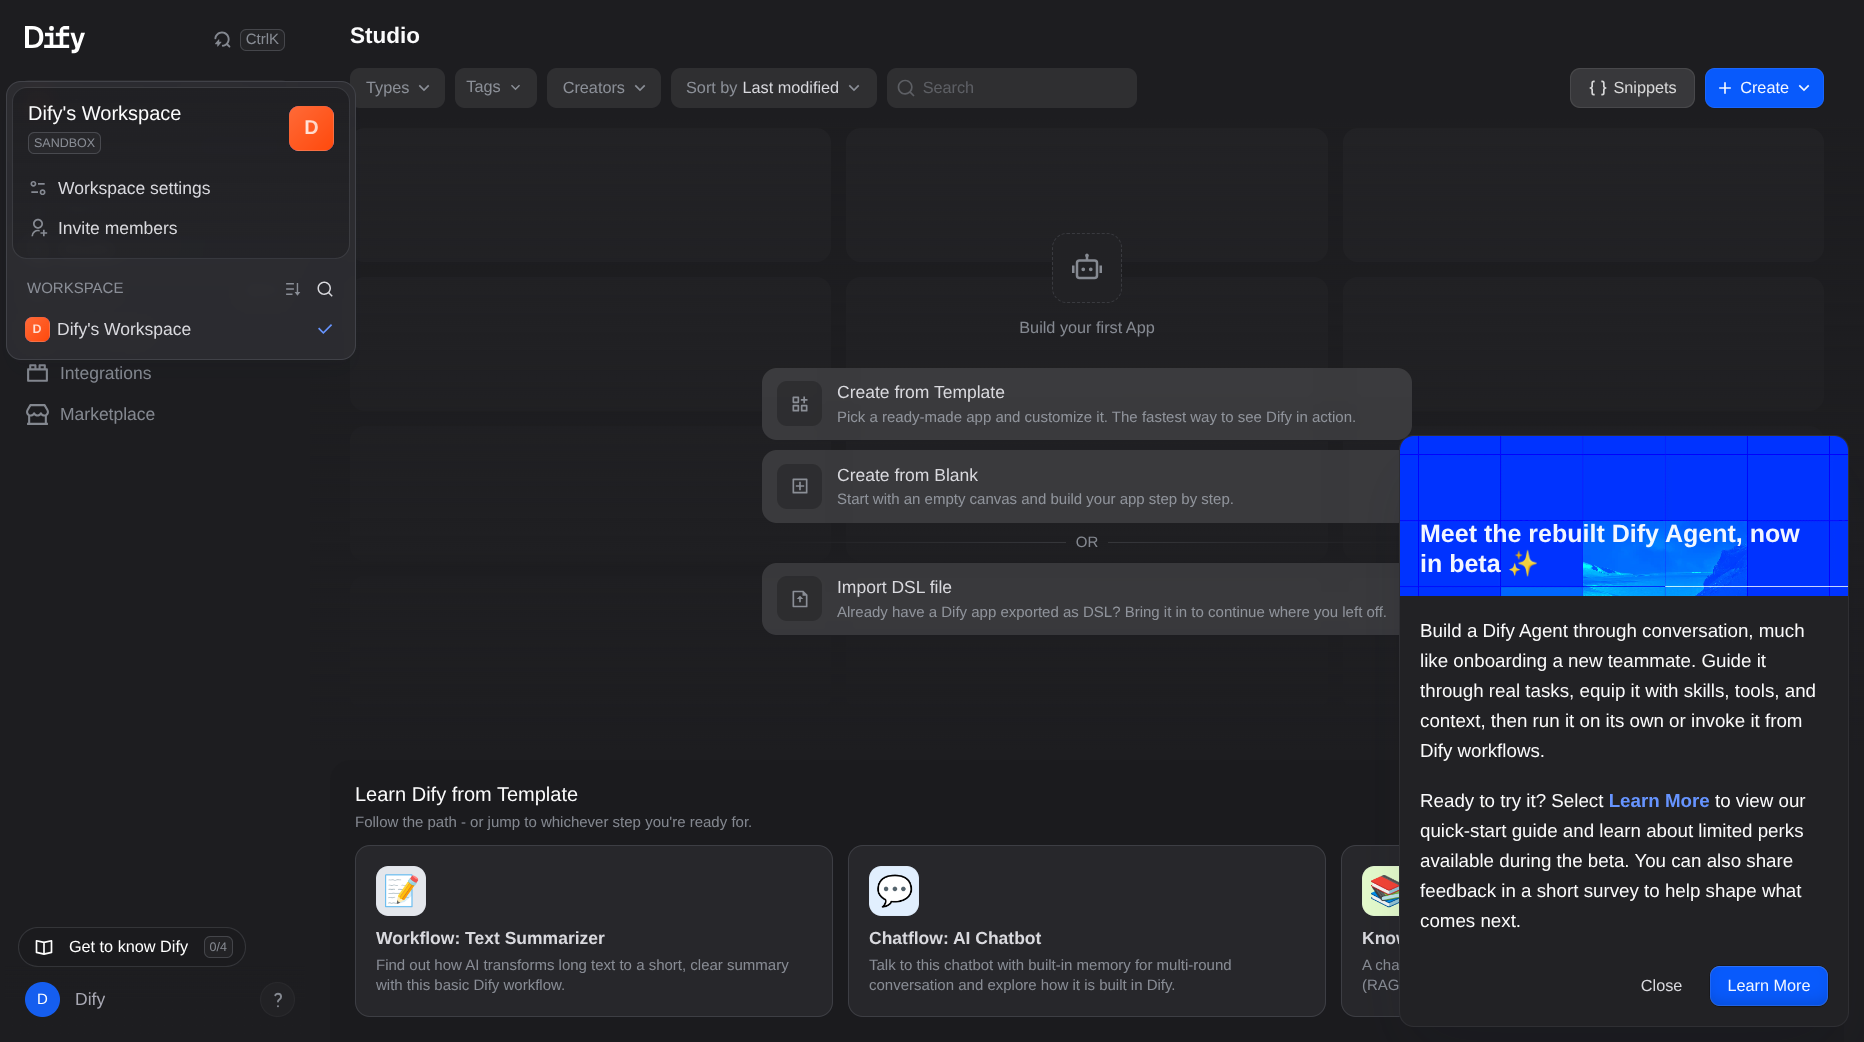Open quick search icon beside CtrlK
The image size is (1864, 1042).
(222, 40)
